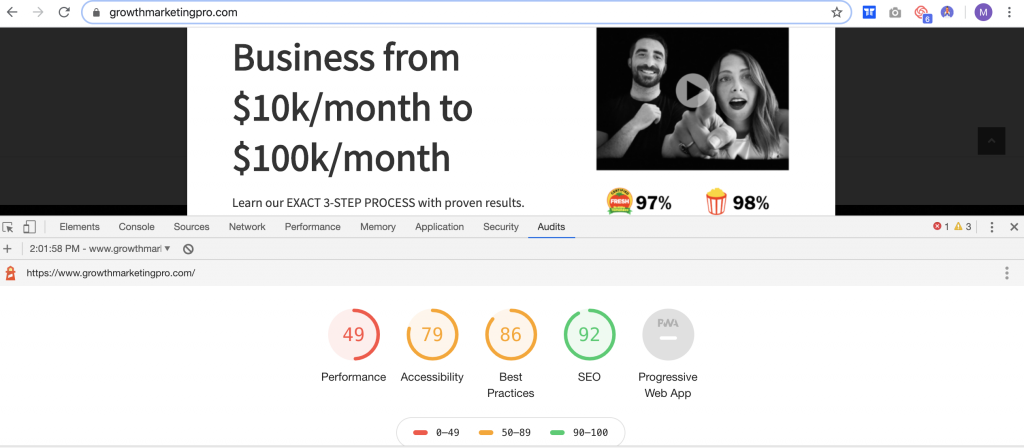Screen dimensions: 1024x448
Task: Toggle the device toolbar icon
Action: 29,227
